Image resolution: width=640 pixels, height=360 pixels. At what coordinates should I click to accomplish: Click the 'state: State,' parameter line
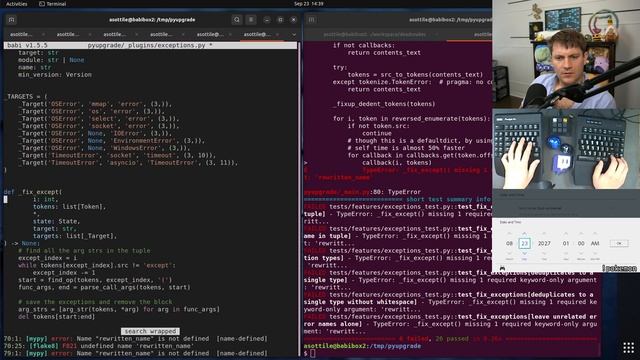point(57,221)
